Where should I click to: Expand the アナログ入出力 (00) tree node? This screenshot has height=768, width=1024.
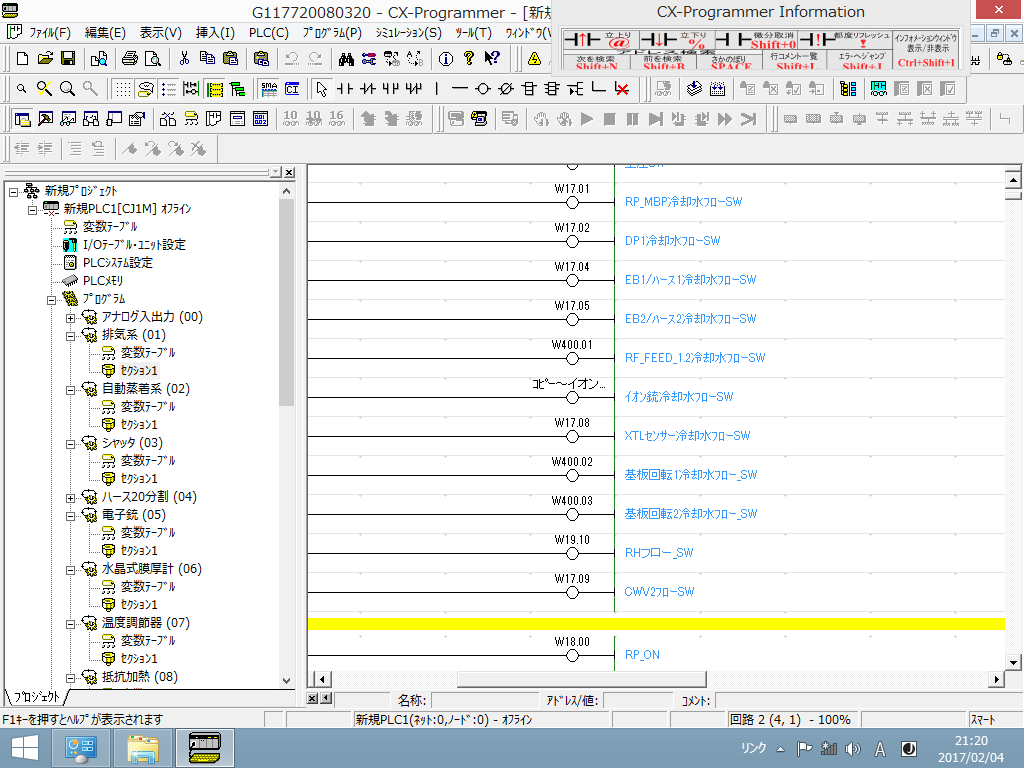71,317
